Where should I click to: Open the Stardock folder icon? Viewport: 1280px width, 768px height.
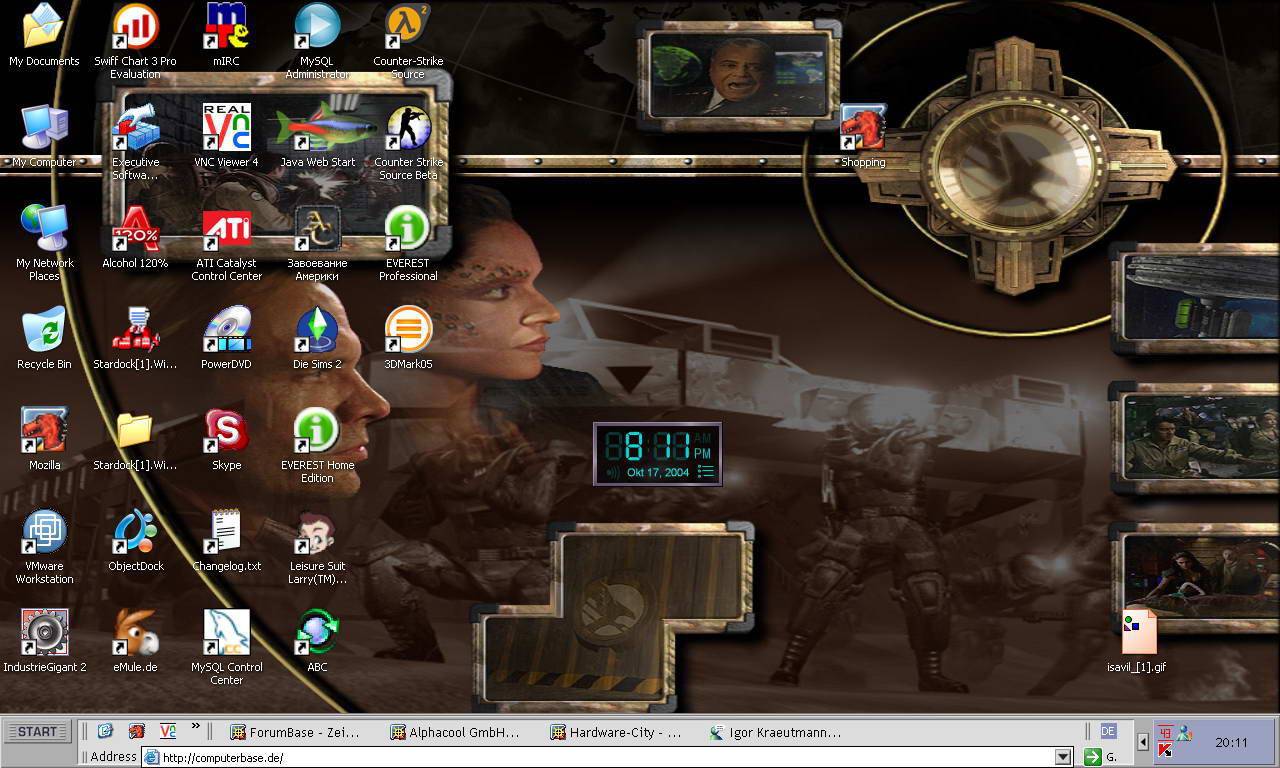click(135, 439)
